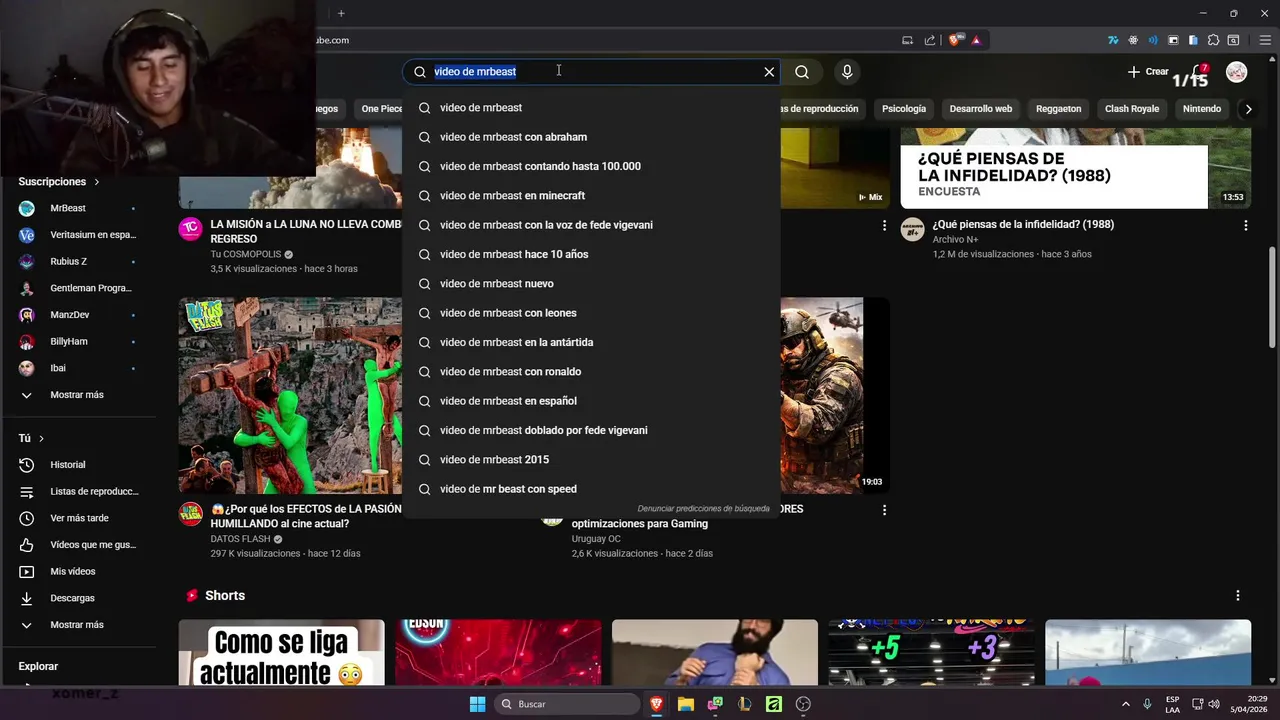Open options menu for Uruguay OC video

click(x=884, y=510)
